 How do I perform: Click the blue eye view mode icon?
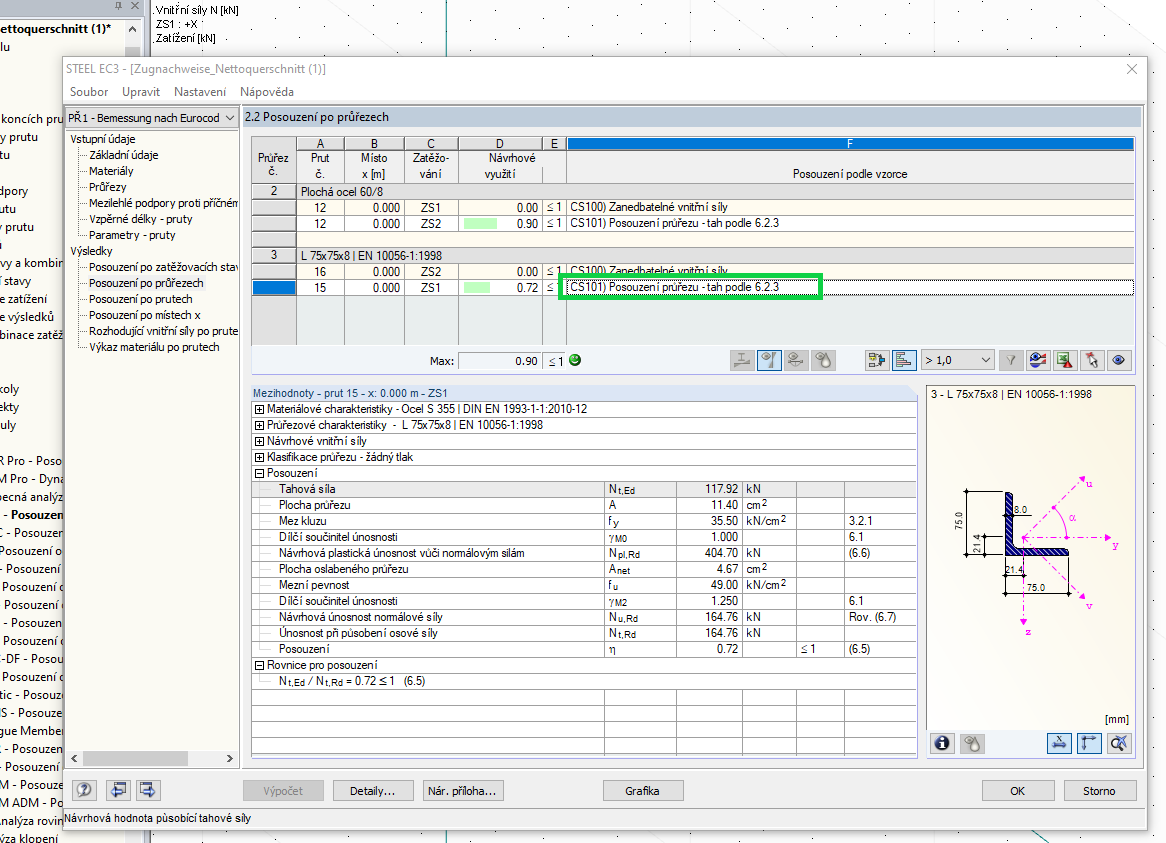point(1118,361)
